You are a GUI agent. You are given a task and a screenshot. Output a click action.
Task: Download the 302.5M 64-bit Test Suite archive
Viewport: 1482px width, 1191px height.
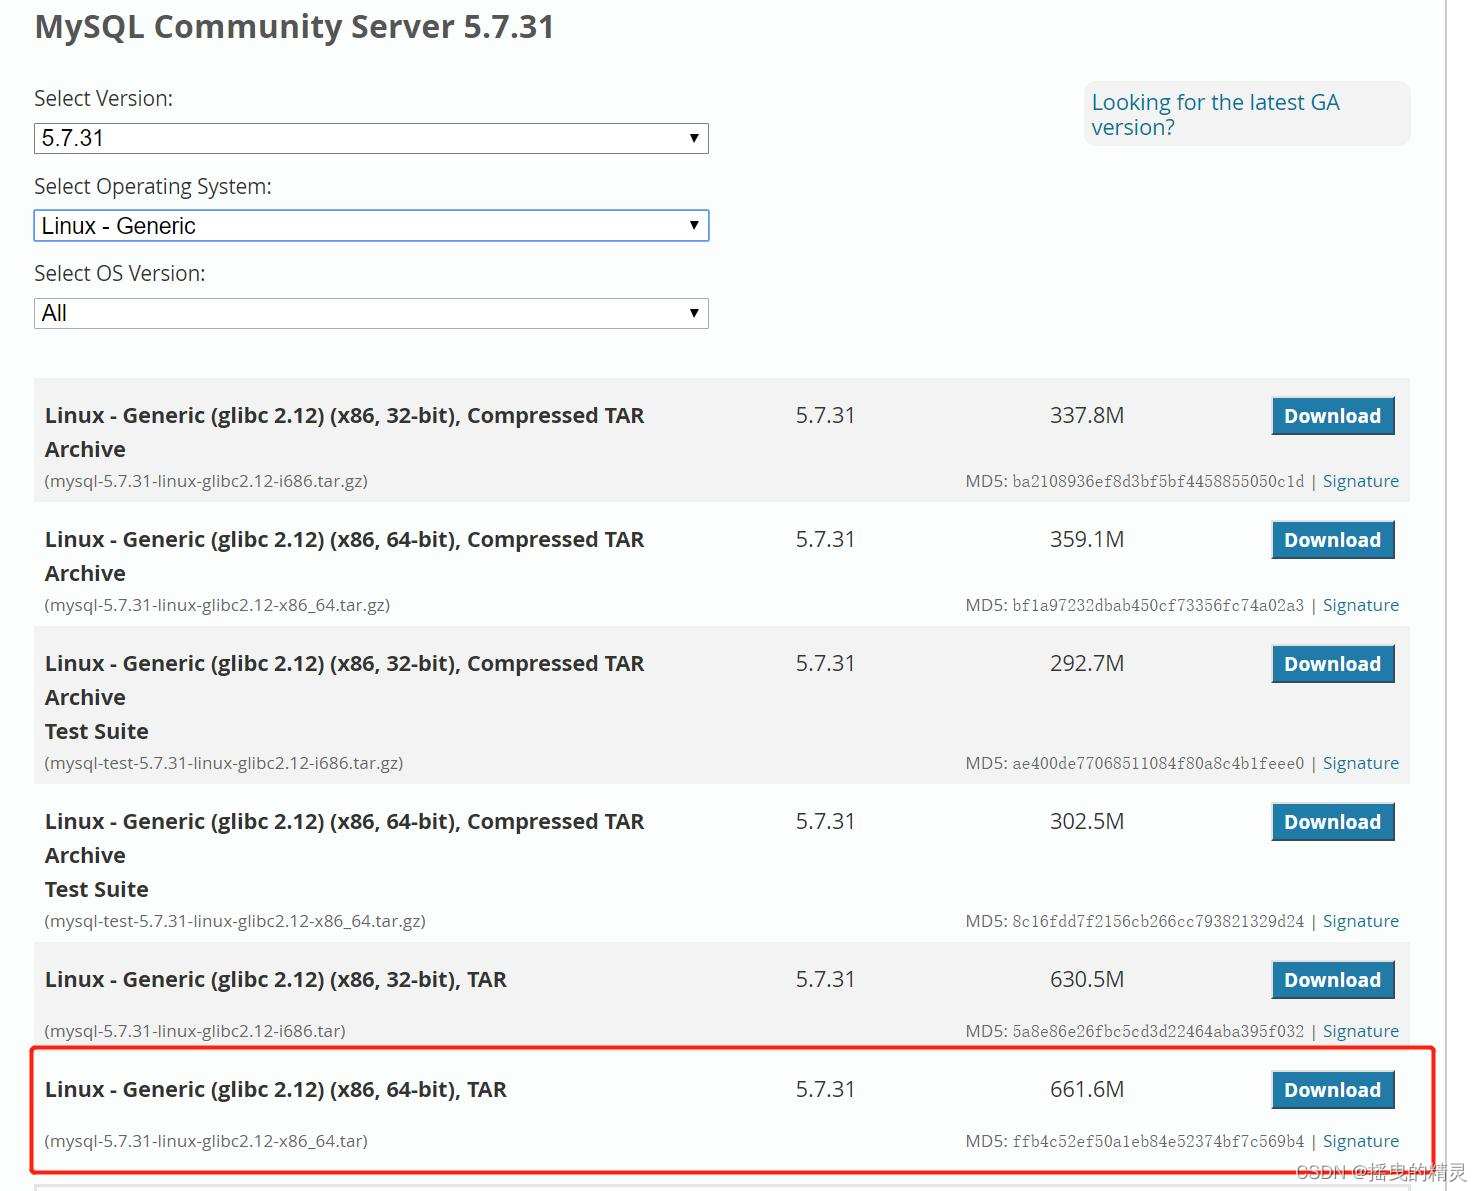1332,822
